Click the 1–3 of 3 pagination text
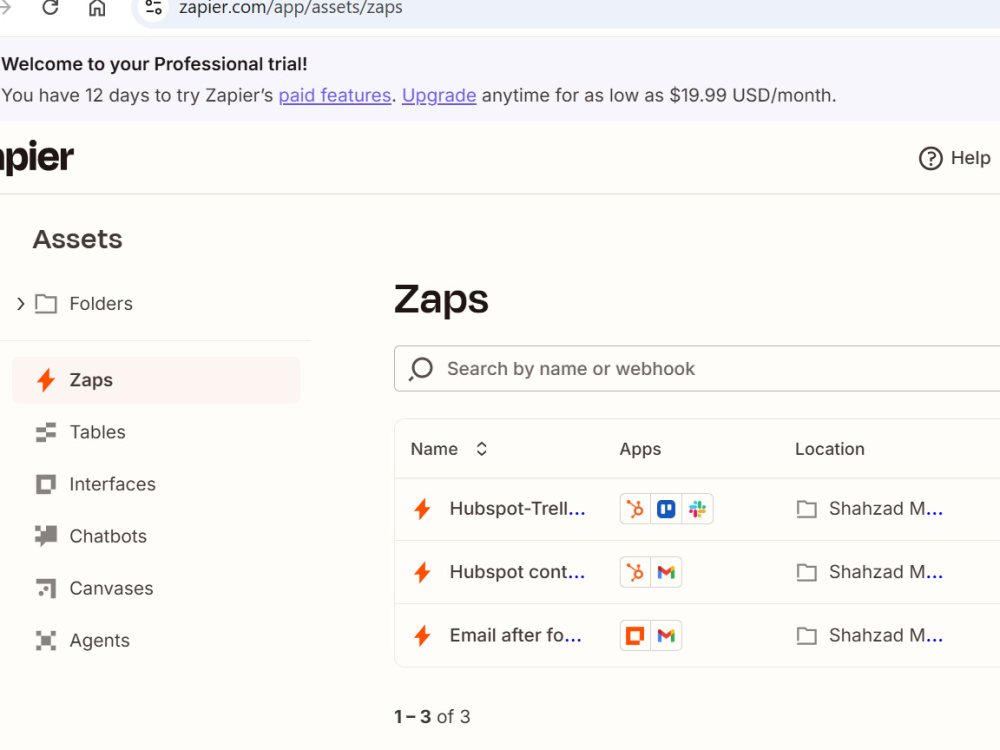Viewport: 1000px width, 750px height. click(432, 717)
